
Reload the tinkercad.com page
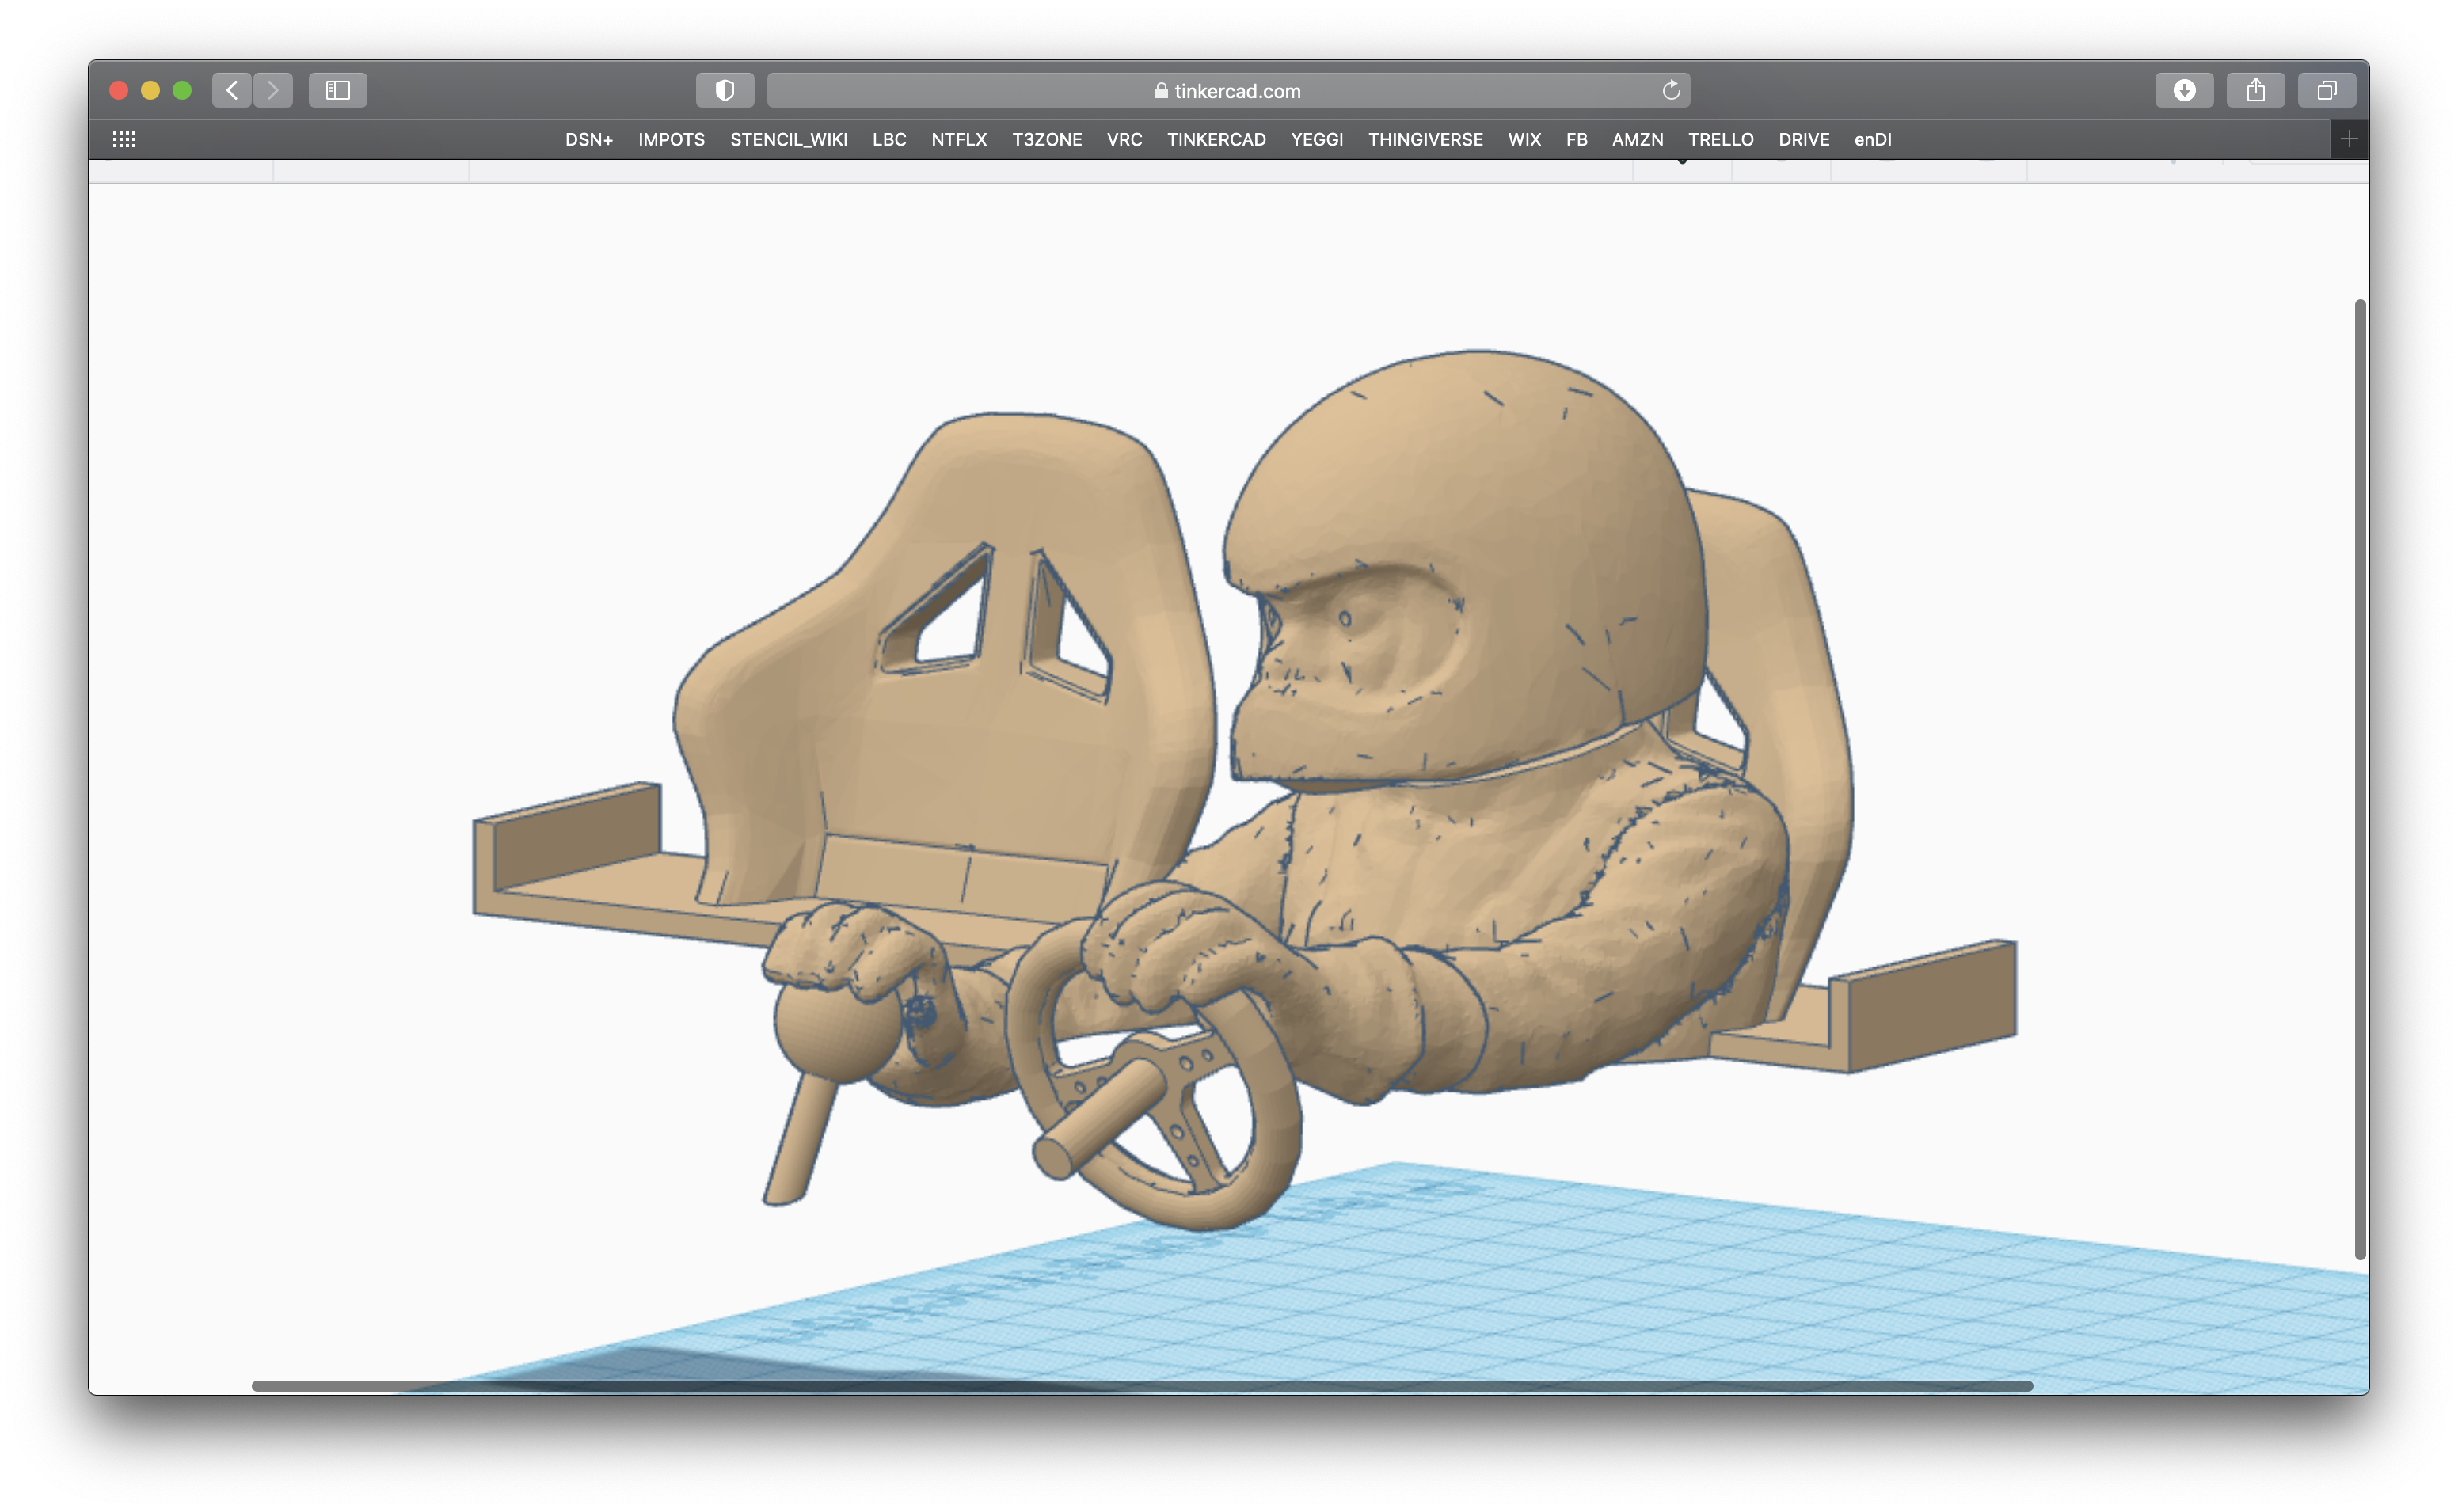coord(1671,90)
